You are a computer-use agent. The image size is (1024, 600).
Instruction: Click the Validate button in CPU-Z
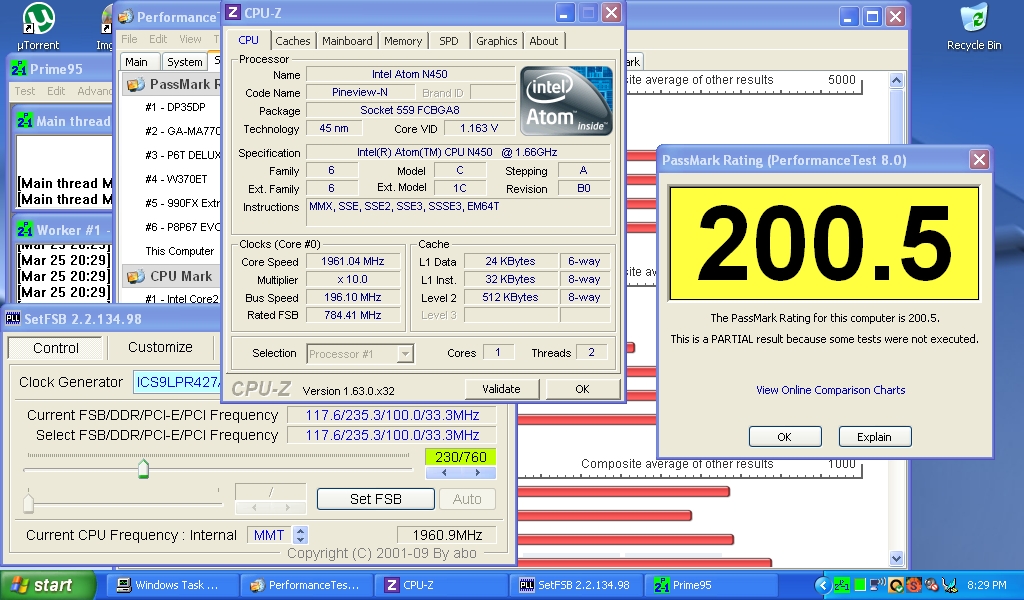[502, 389]
